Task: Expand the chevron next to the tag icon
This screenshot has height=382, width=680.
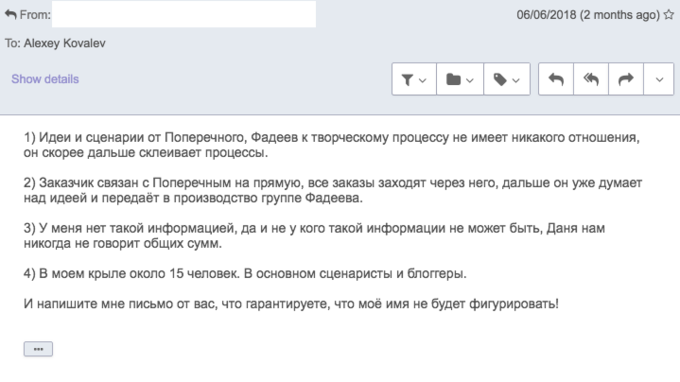Action: tap(516, 80)
